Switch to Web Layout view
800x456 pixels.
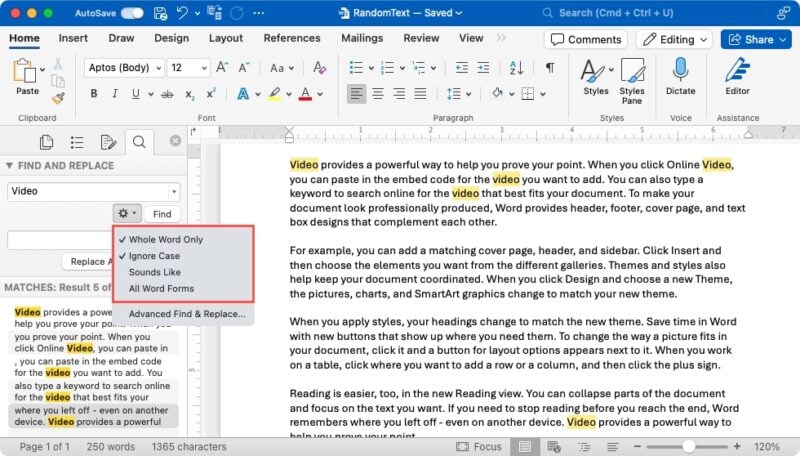click(x=554, y=447)
